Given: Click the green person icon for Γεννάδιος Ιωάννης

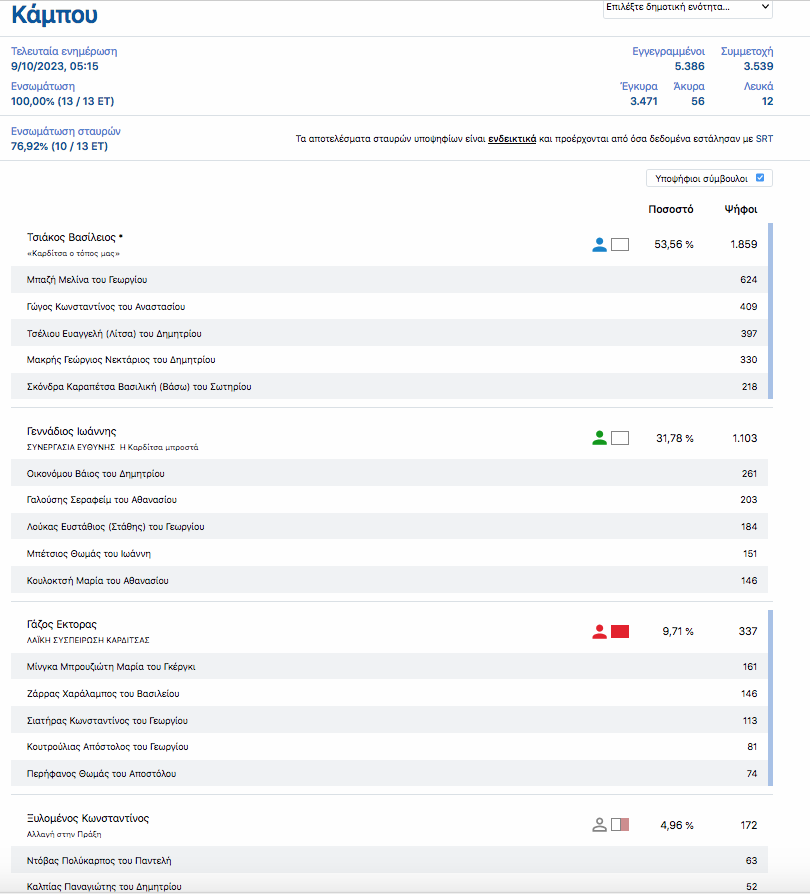Looking at the screenshot, I should [599, 438].
